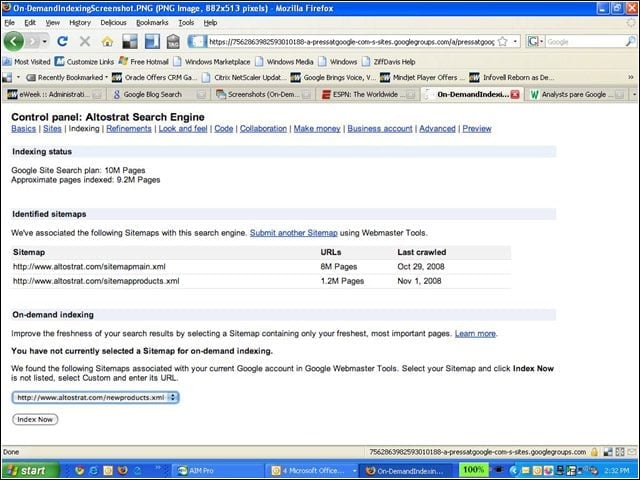Screen dimensions: 640x480
Task: Open the Tools menu
Action: click(x=186, y=23)
